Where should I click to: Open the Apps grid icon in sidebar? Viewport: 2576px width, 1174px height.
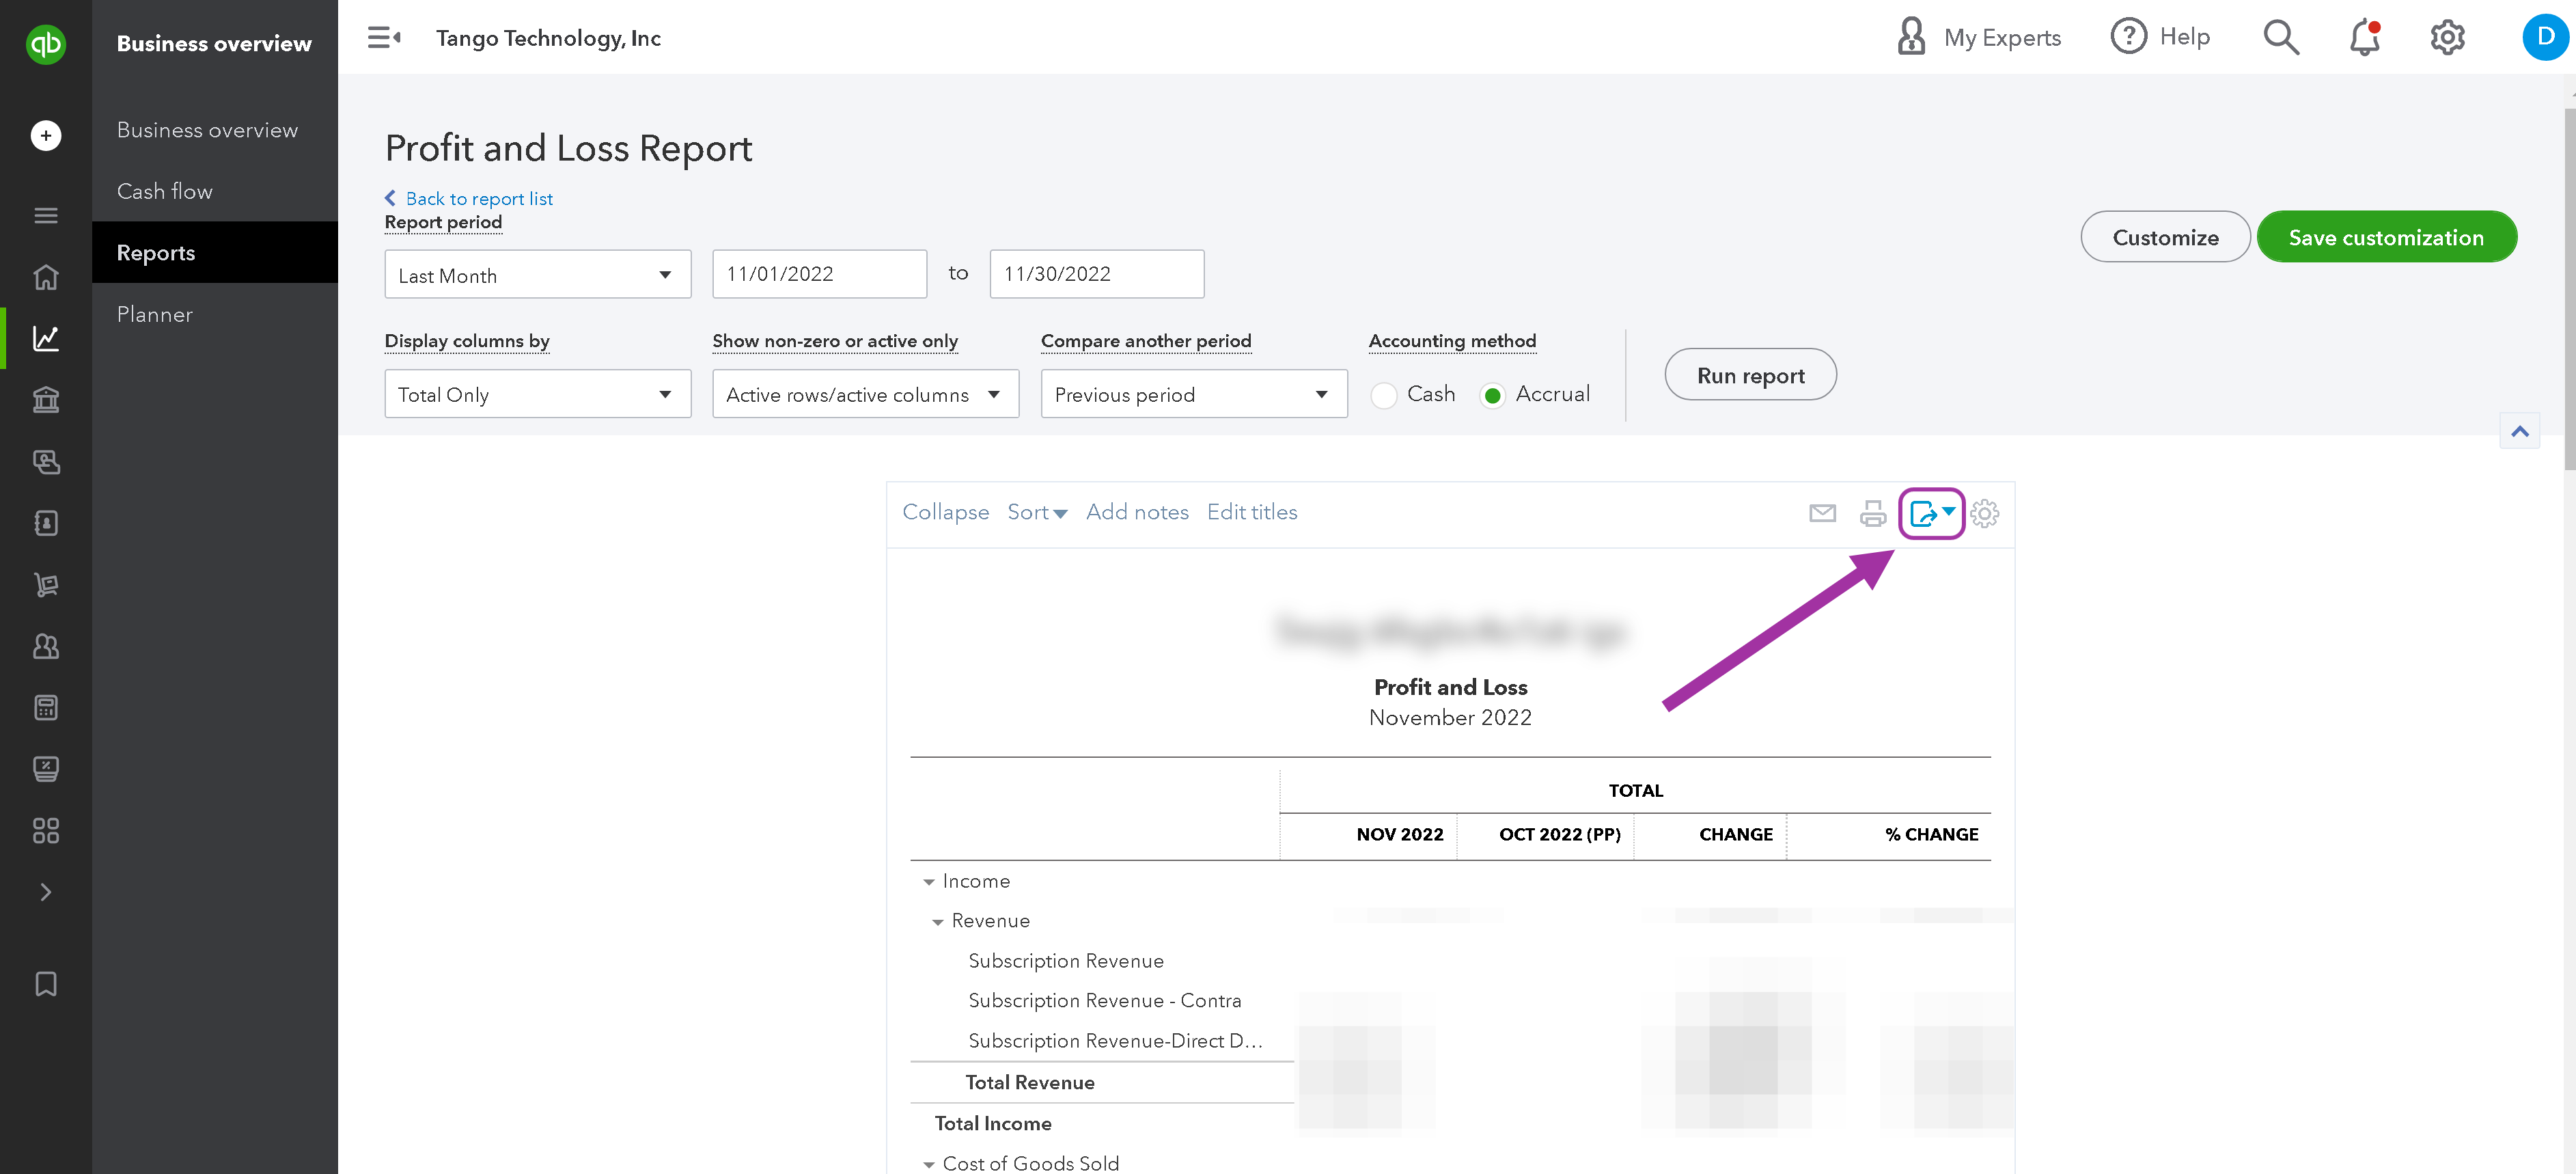[x=45, y=830]
